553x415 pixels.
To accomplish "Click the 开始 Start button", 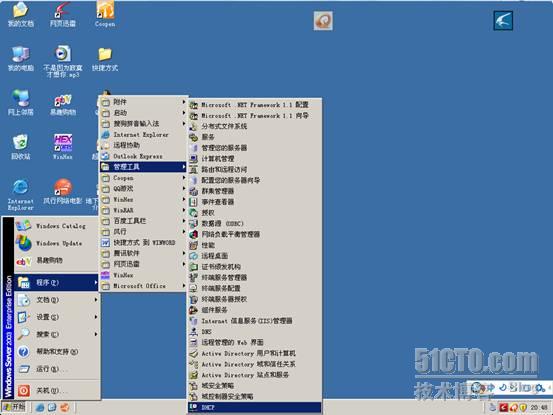I will pyautogui.click(x=14, y=408).
